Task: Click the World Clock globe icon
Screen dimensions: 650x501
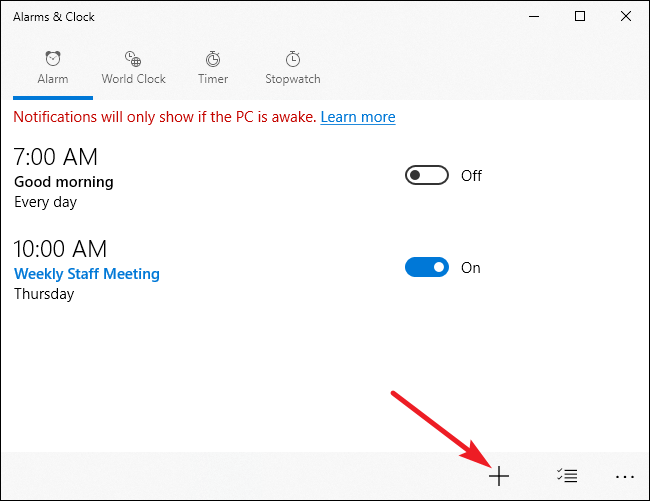Action: pyautogui.click(x=133, y=59)
